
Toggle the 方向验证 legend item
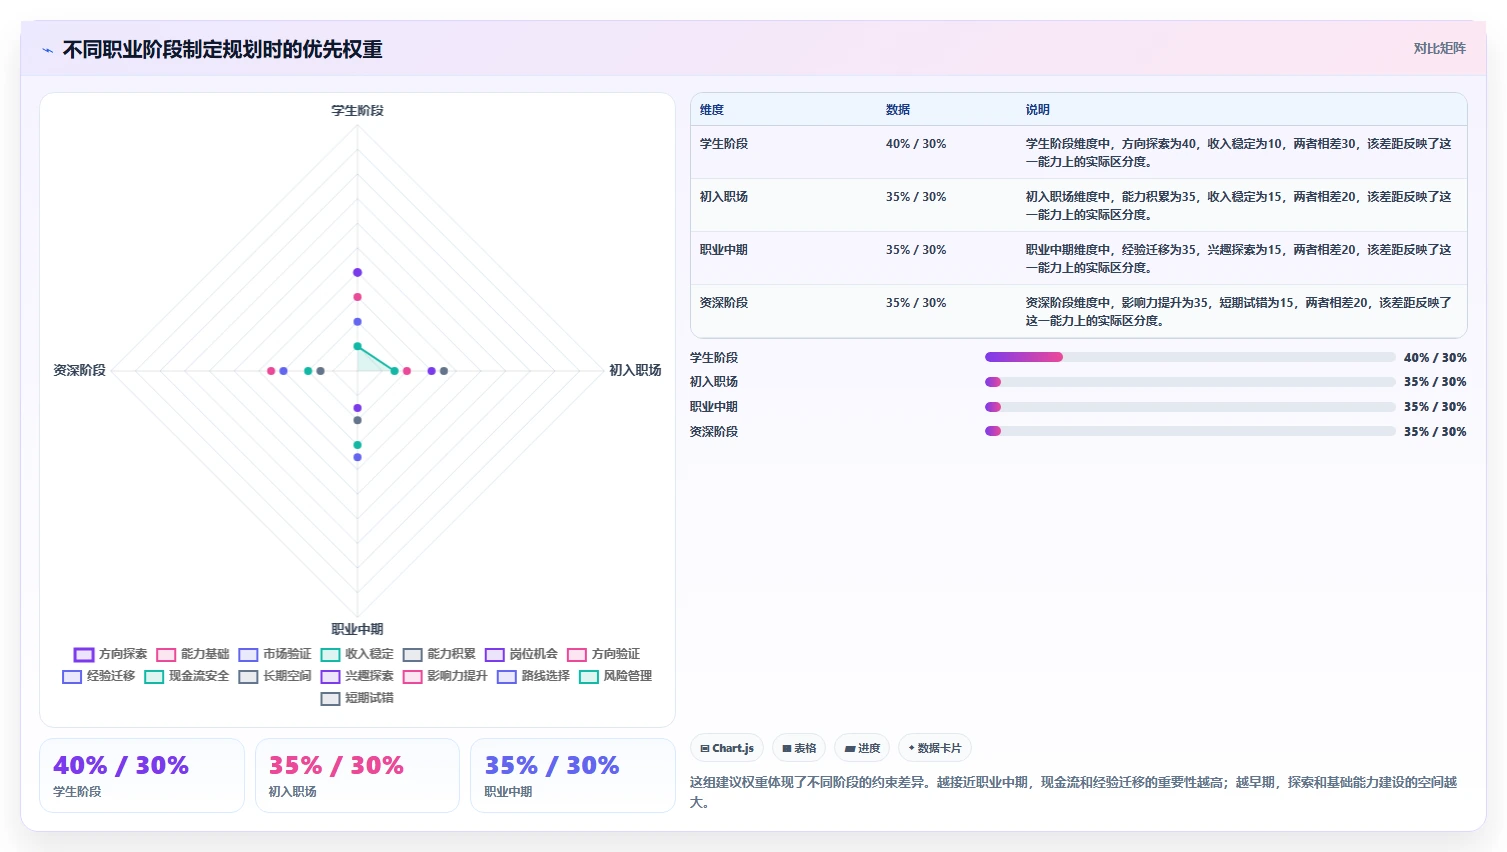tap(603, 654)
